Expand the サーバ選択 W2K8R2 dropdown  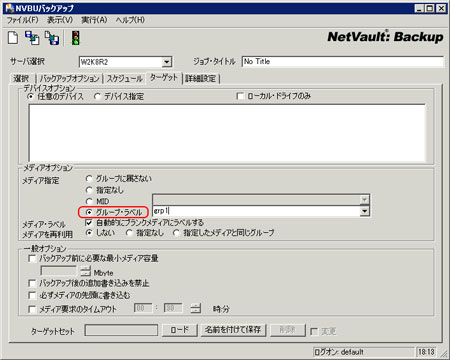166,62
